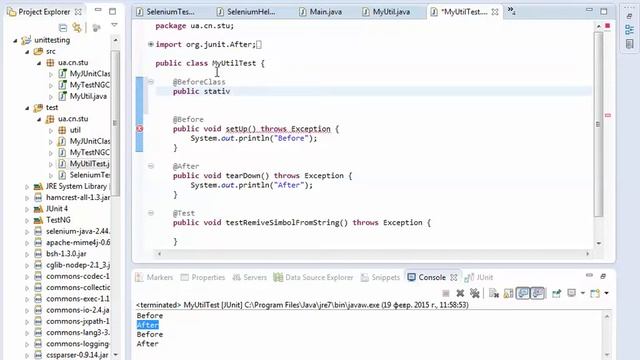
Task: Click the error marker beside setUp line
Action: (140, 129)
